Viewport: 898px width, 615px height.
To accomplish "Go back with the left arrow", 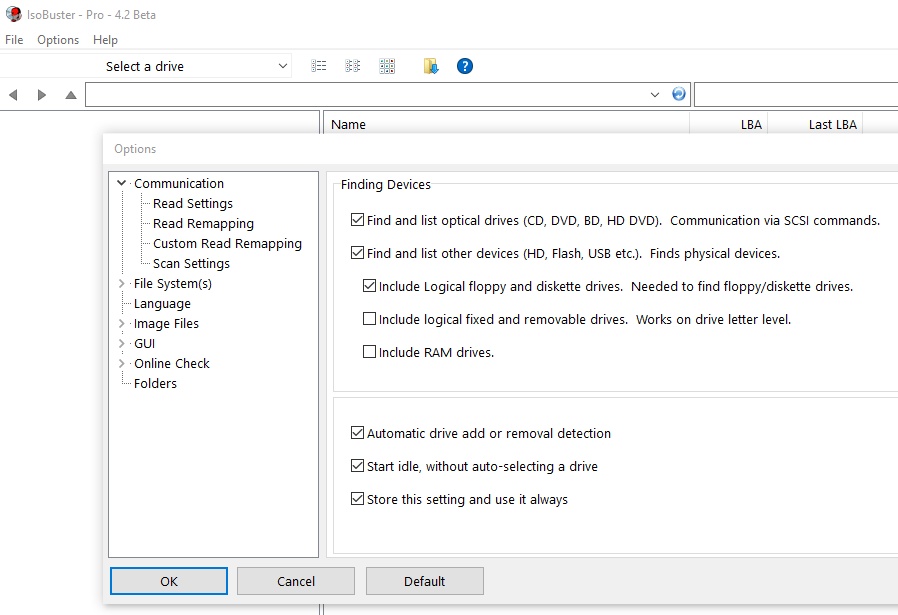I will click(x=13, y=95).
